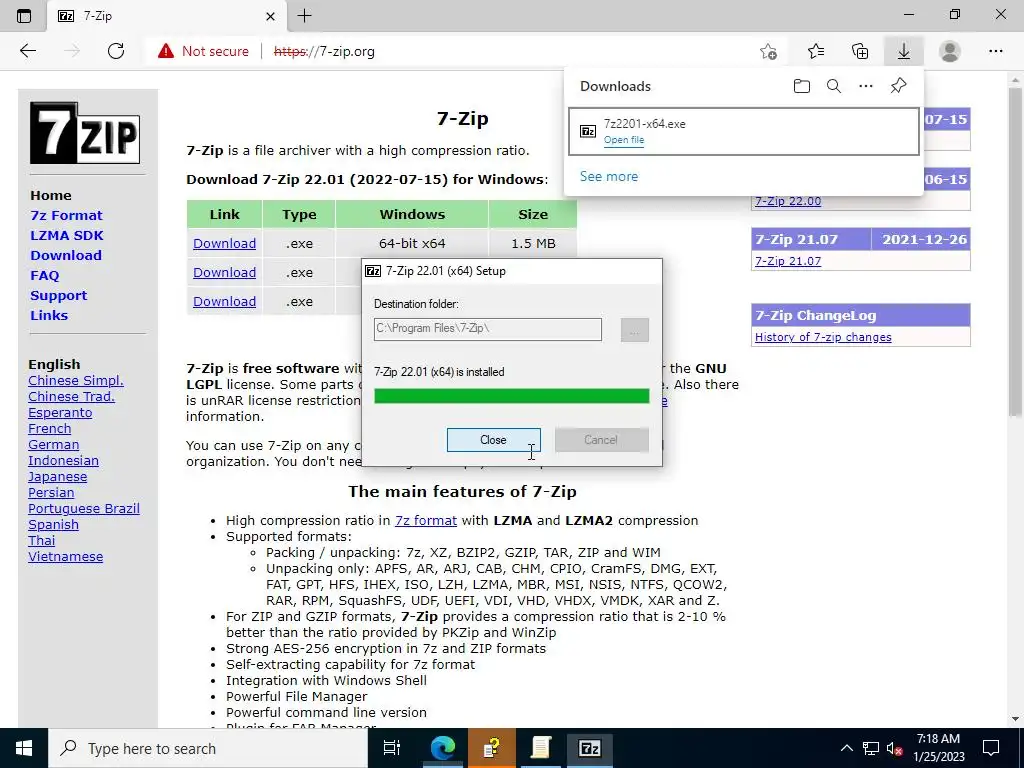Open downloads folder icon in Downloads panel
This screenshot has height=768, width=1024.
click(802, 86)
